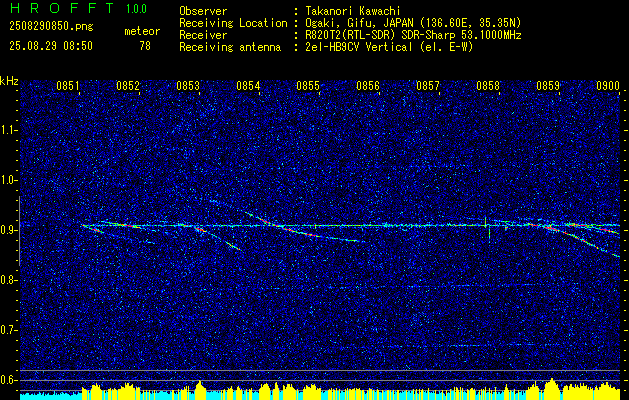
Task: Select the filename 2508290850.png
Action: (x=51, y=26)
